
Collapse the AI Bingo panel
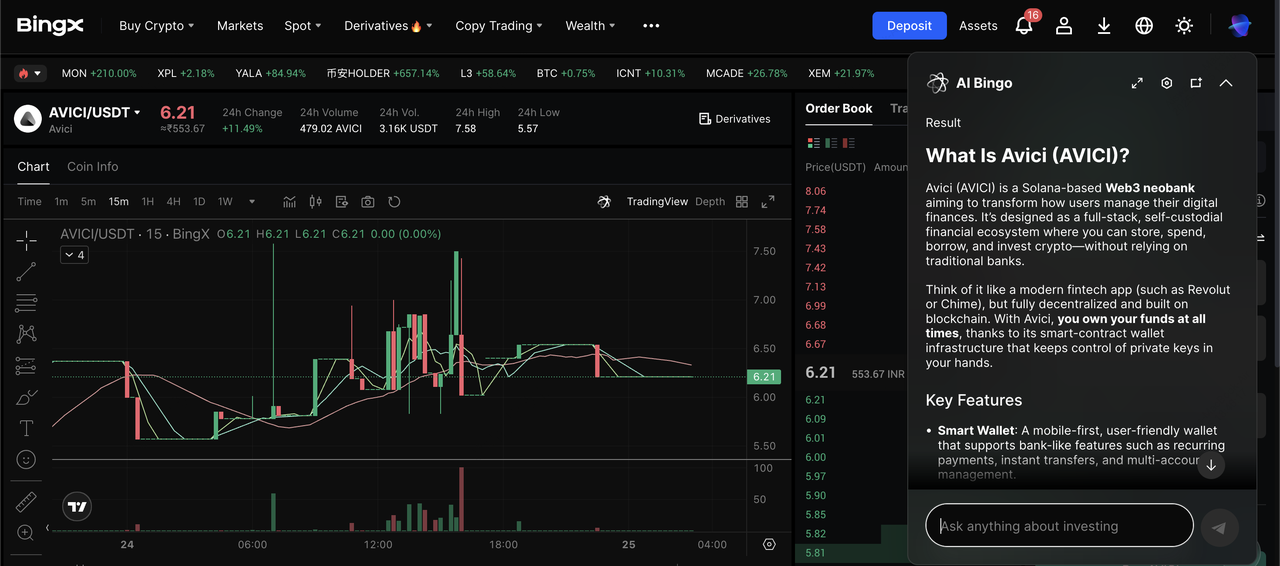1226,83
